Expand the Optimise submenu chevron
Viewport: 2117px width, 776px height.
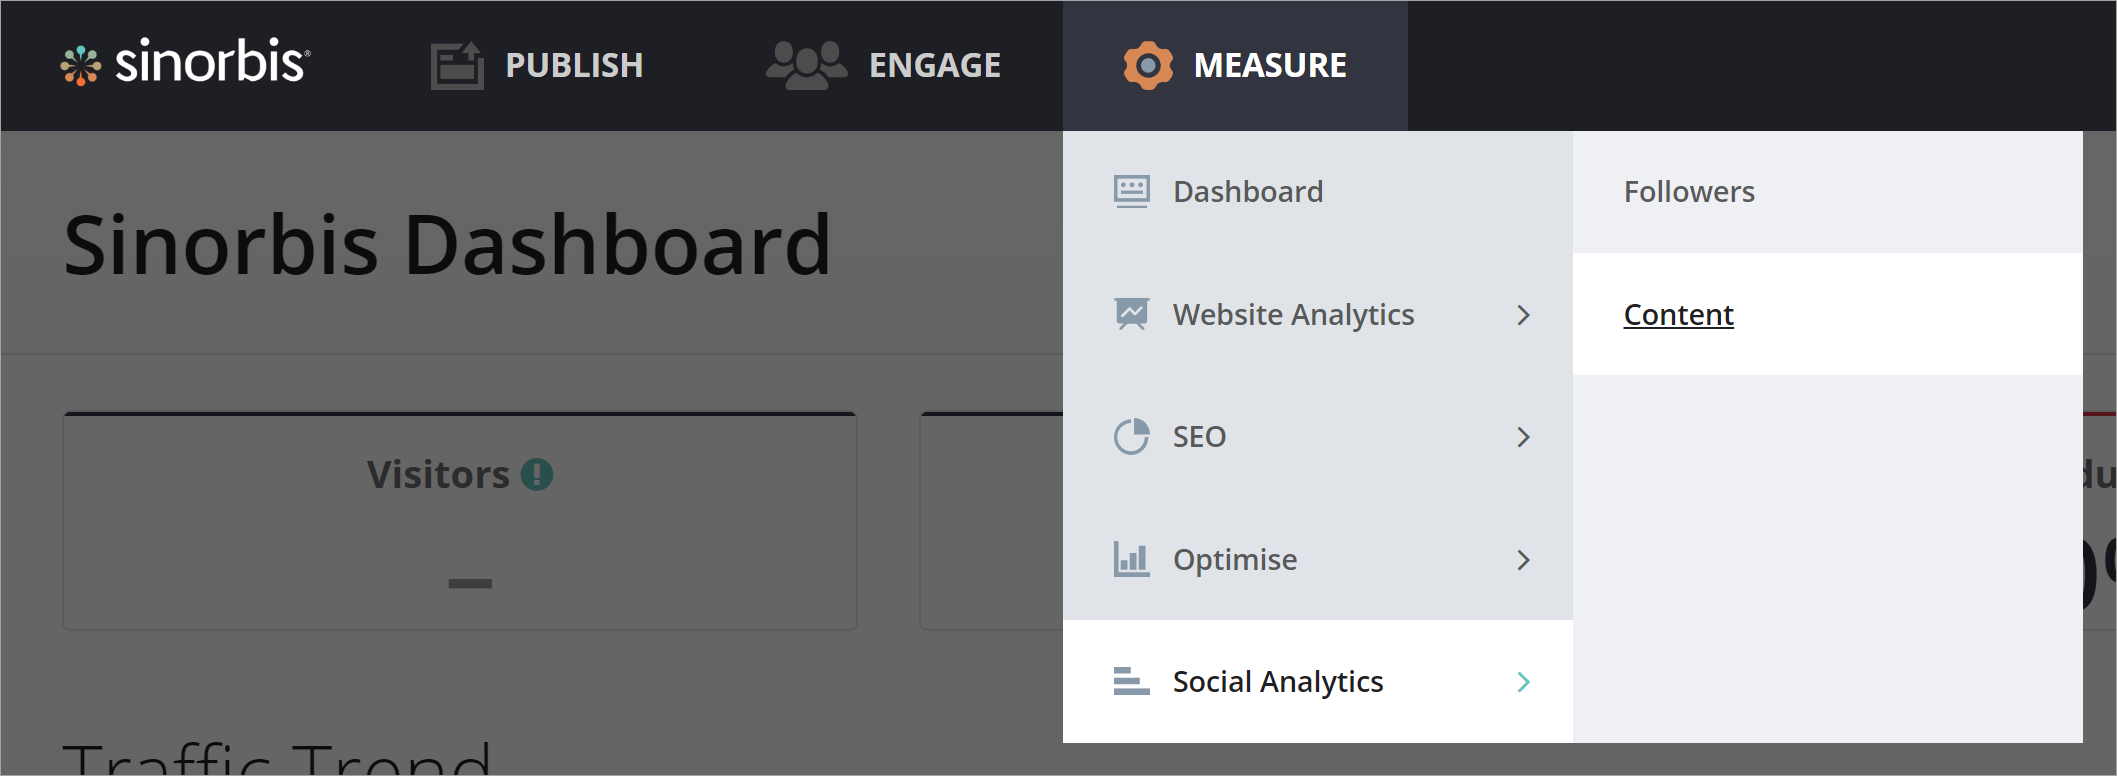[x=1523, y=560]
